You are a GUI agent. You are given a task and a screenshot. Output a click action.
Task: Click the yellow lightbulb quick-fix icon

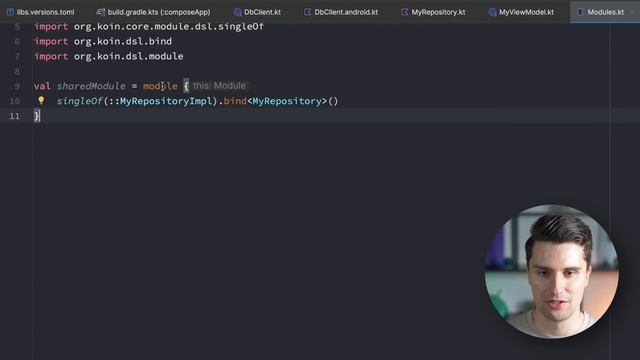(x=41, y=100)
